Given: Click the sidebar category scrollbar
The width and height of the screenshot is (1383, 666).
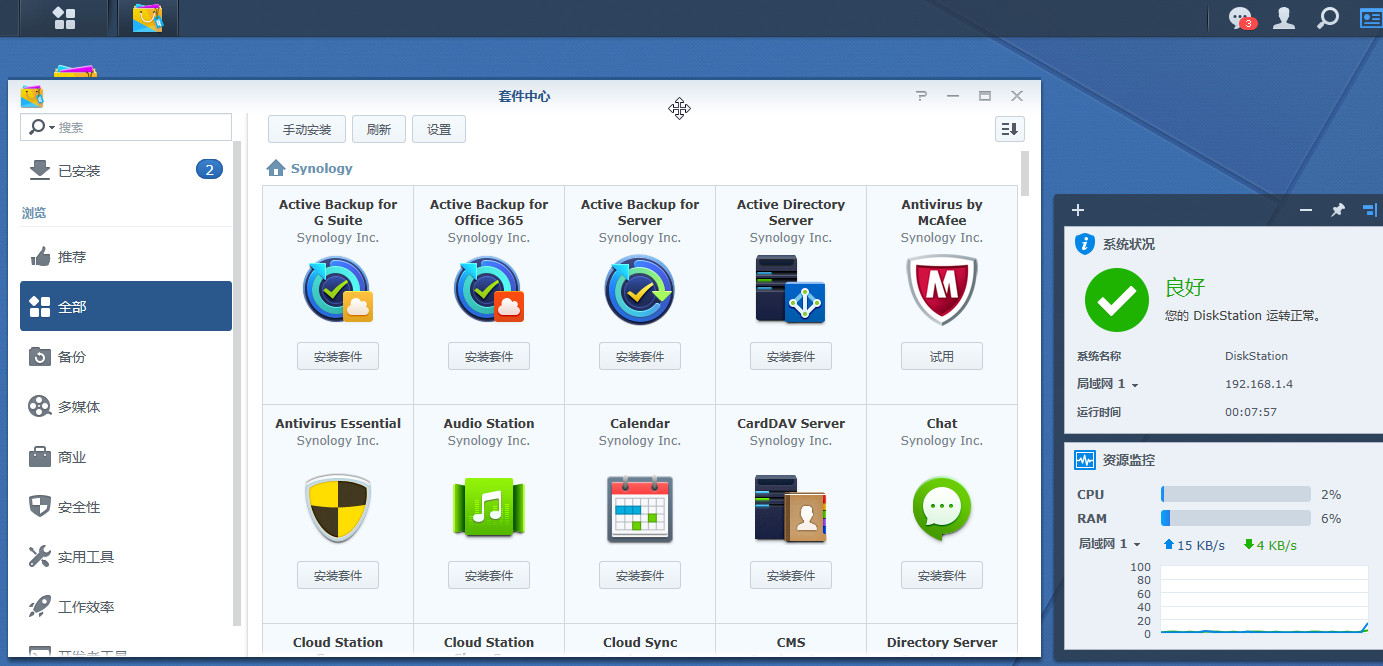Looking at the screenshot, I should pyautogui.click(x=237, y=383).
